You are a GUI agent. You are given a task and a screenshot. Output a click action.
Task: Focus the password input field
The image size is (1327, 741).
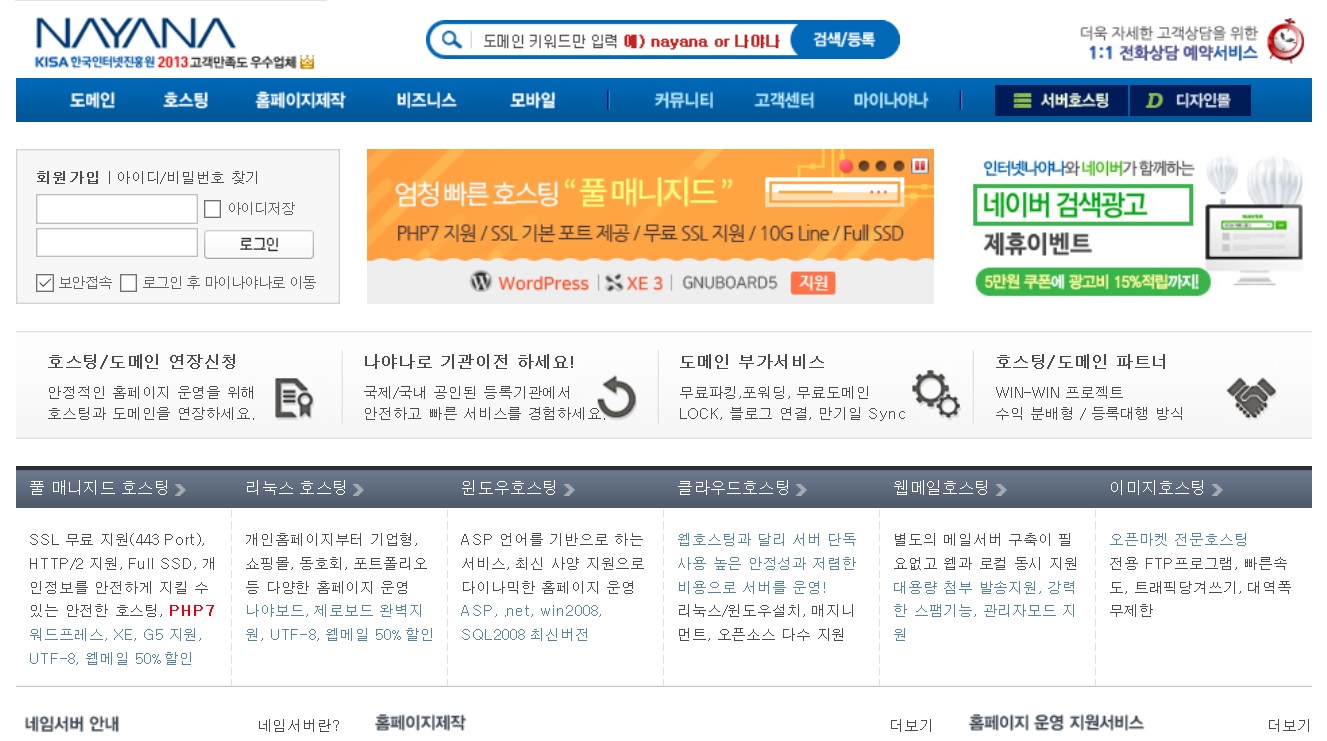click(x=117, y=243)
